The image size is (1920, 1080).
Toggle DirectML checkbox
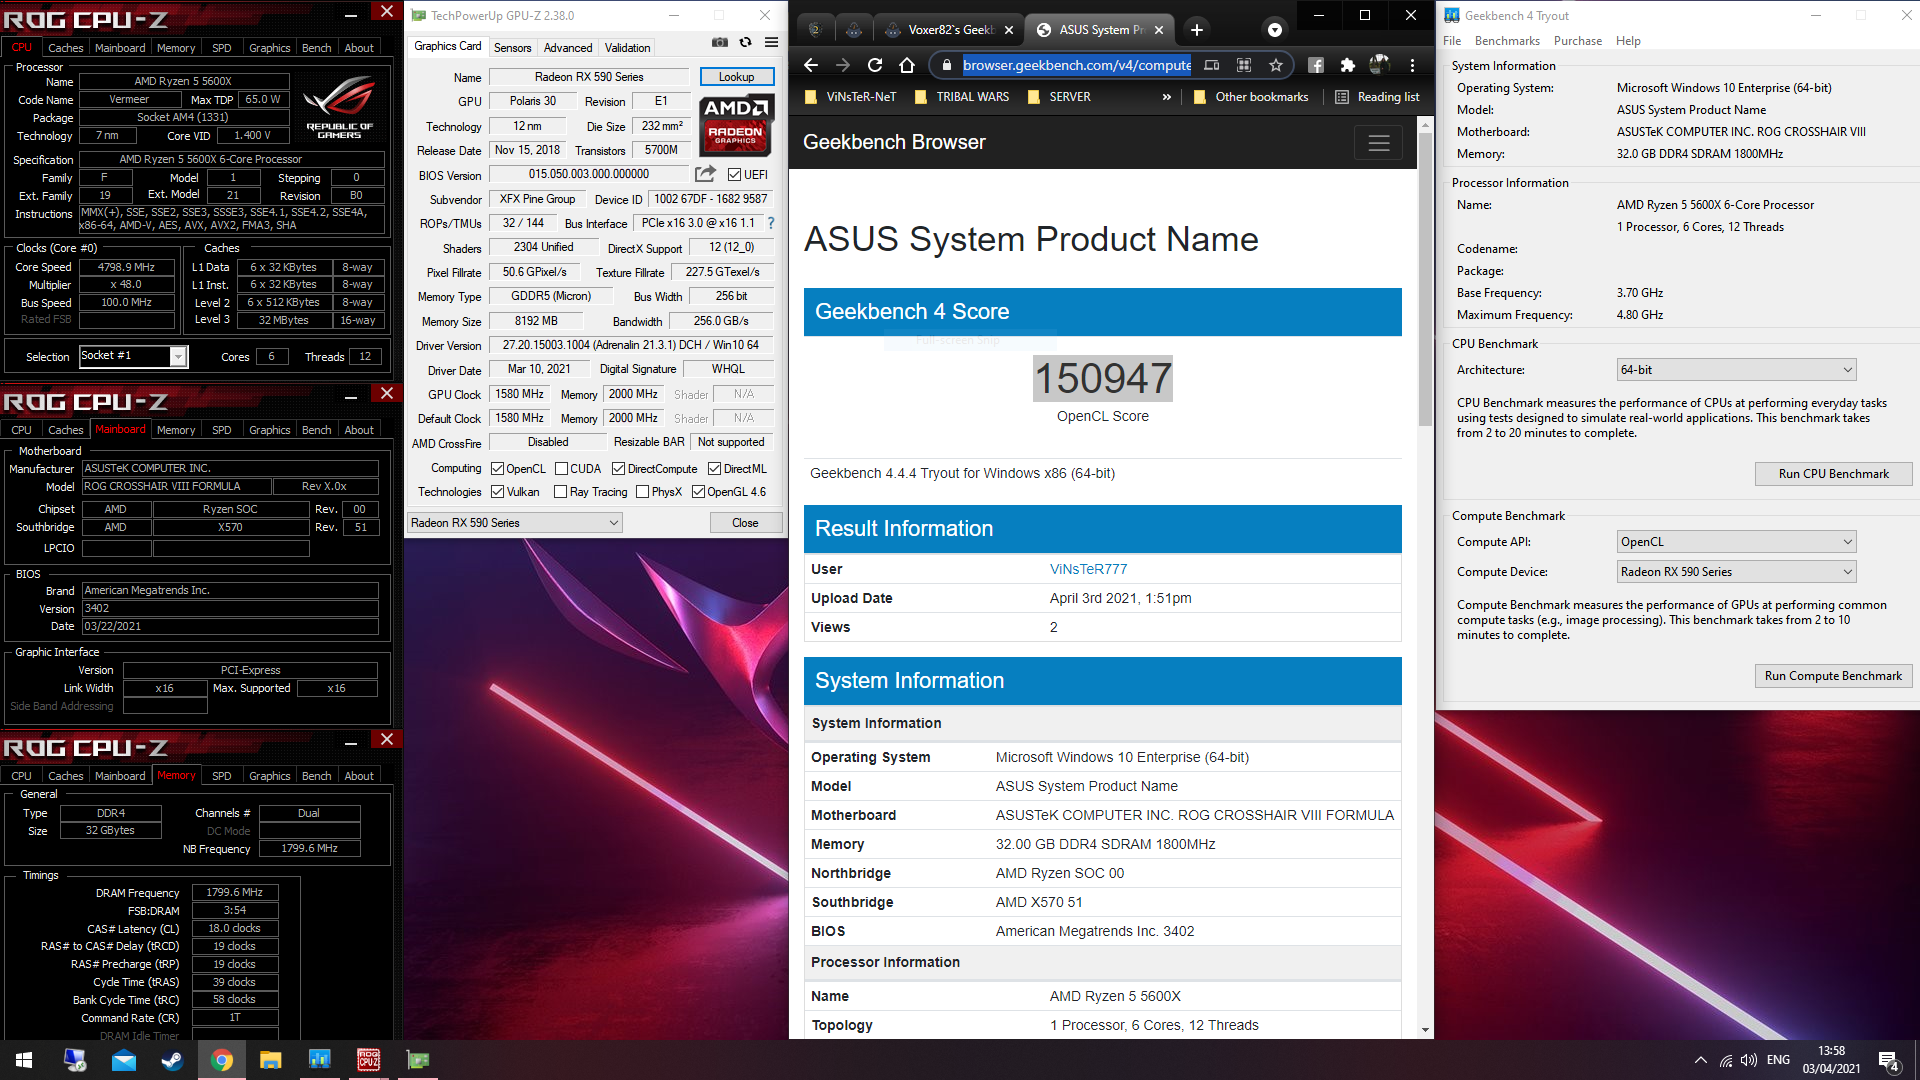[x=714, y=469]
